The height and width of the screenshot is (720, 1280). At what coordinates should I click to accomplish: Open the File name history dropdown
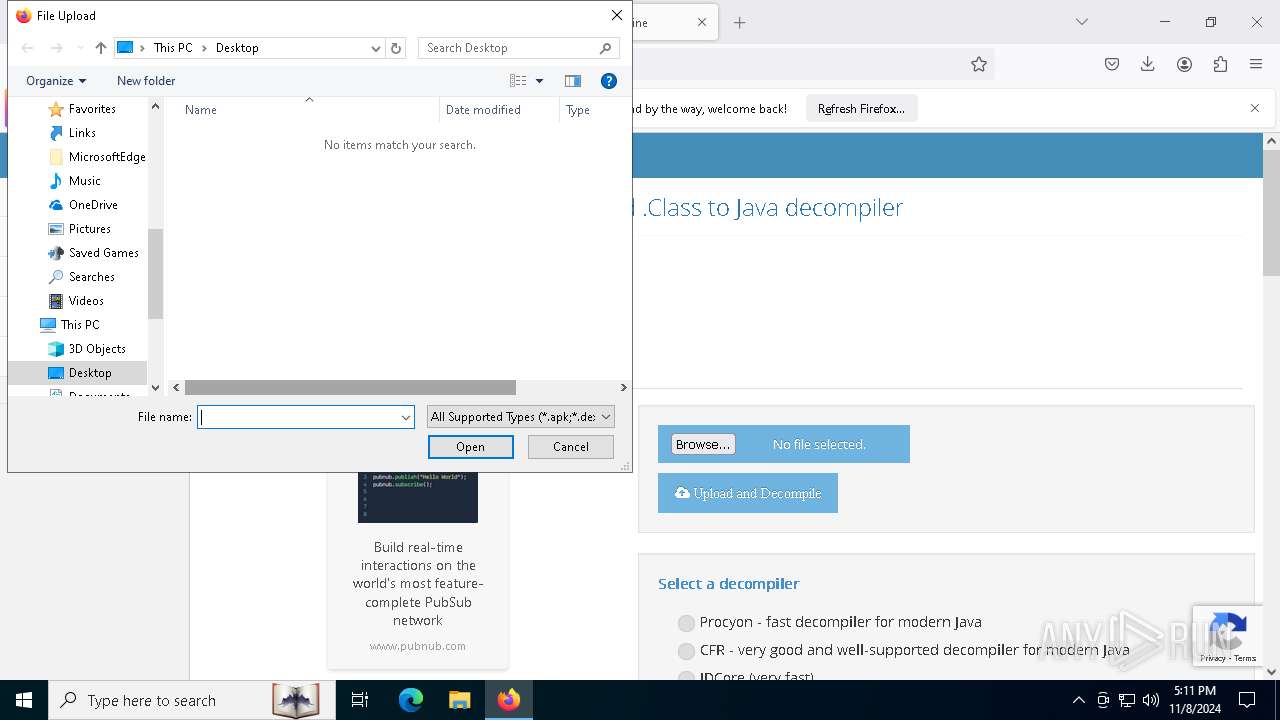[406, 417]
